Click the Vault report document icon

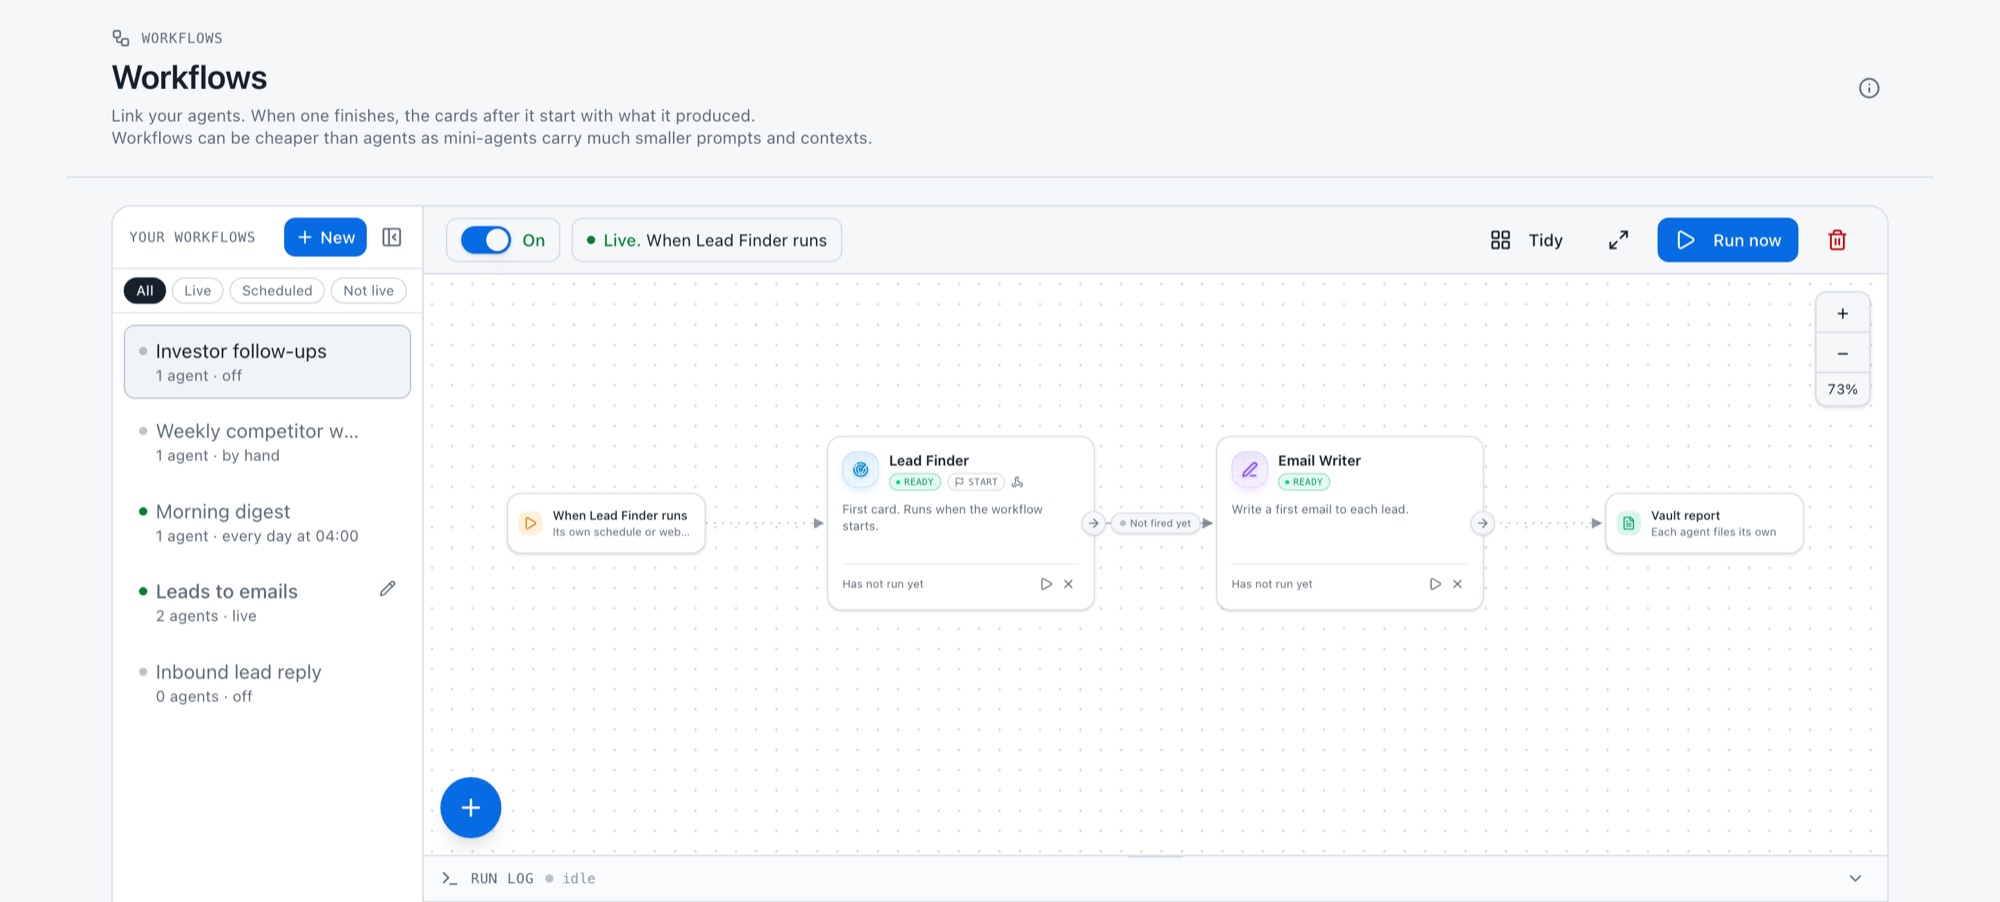click(x=1628, y=523)
